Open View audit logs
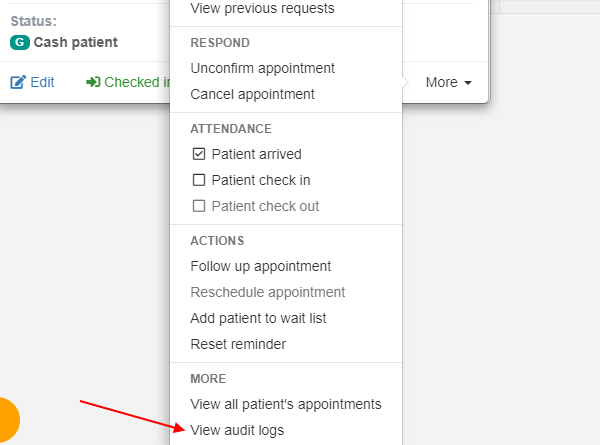600x445 pixels. click(x=237, y=430)
